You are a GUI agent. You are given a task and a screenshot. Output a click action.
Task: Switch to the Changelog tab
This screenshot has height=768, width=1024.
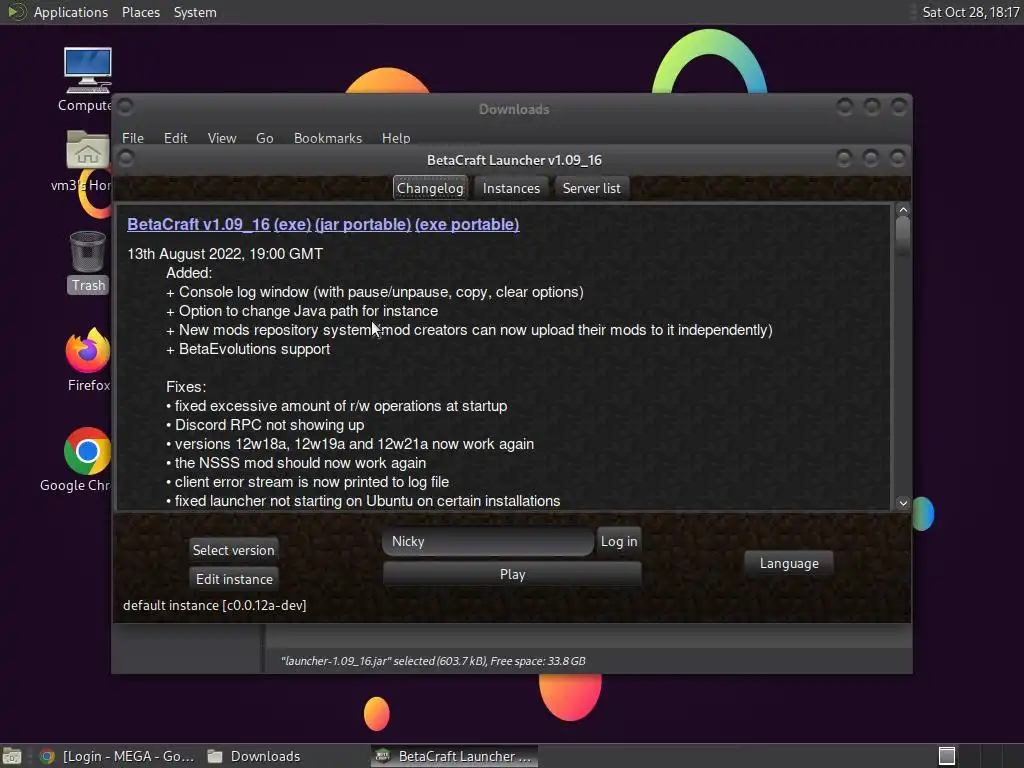point(430,188)
